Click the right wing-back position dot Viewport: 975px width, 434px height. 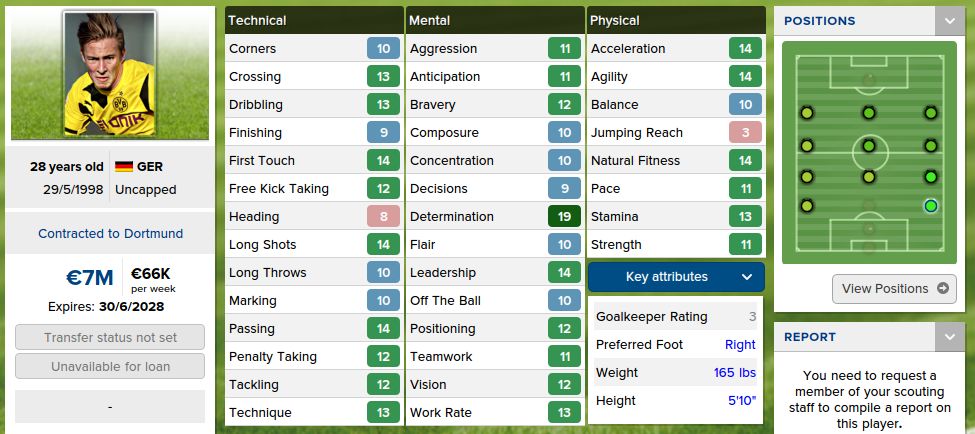[x=931, y=177]
